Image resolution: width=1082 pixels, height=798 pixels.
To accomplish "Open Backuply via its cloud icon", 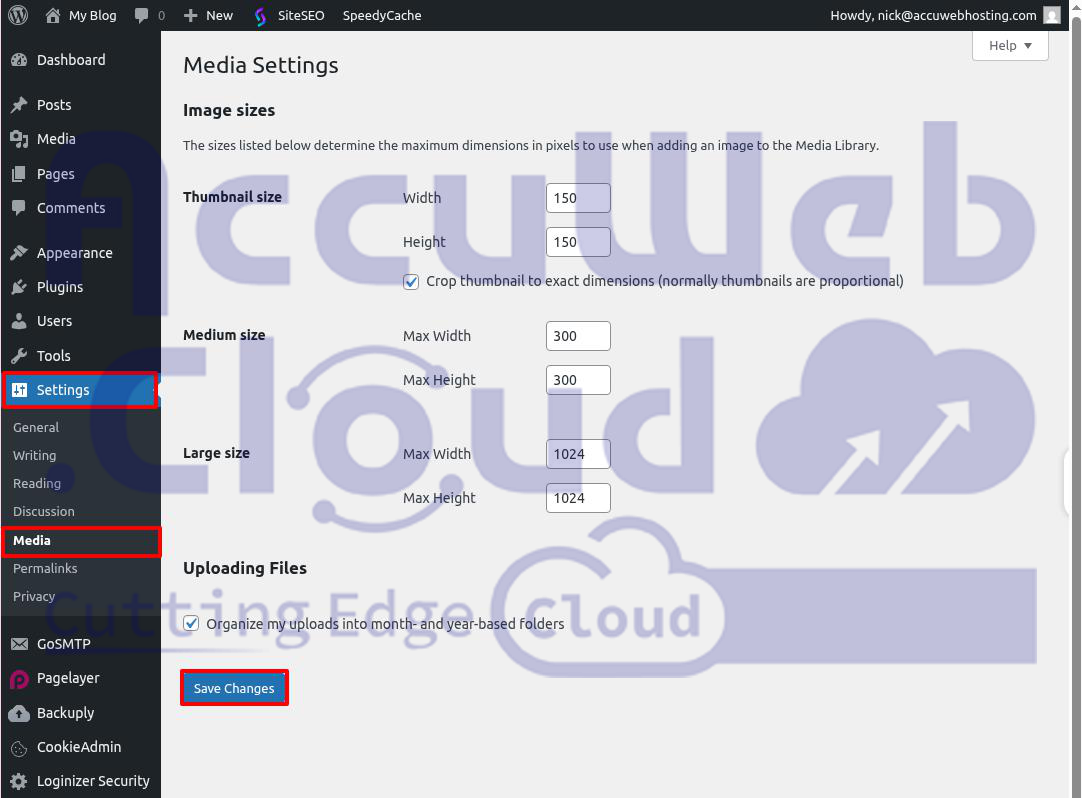I will (x=19, y=713).
